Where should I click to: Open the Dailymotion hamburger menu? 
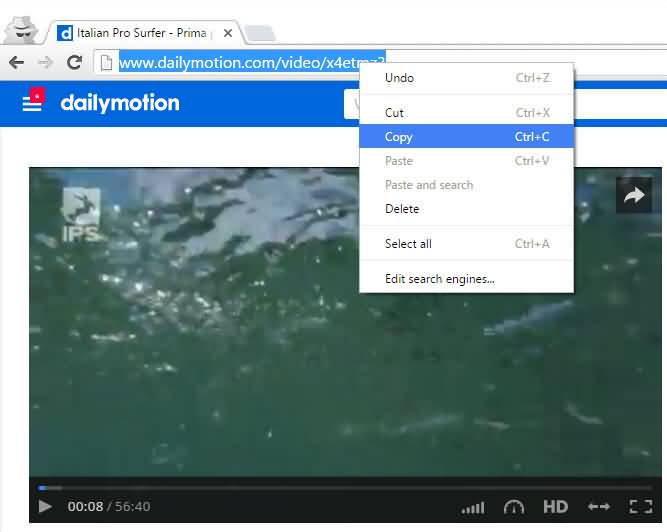(x=32, y=101)
